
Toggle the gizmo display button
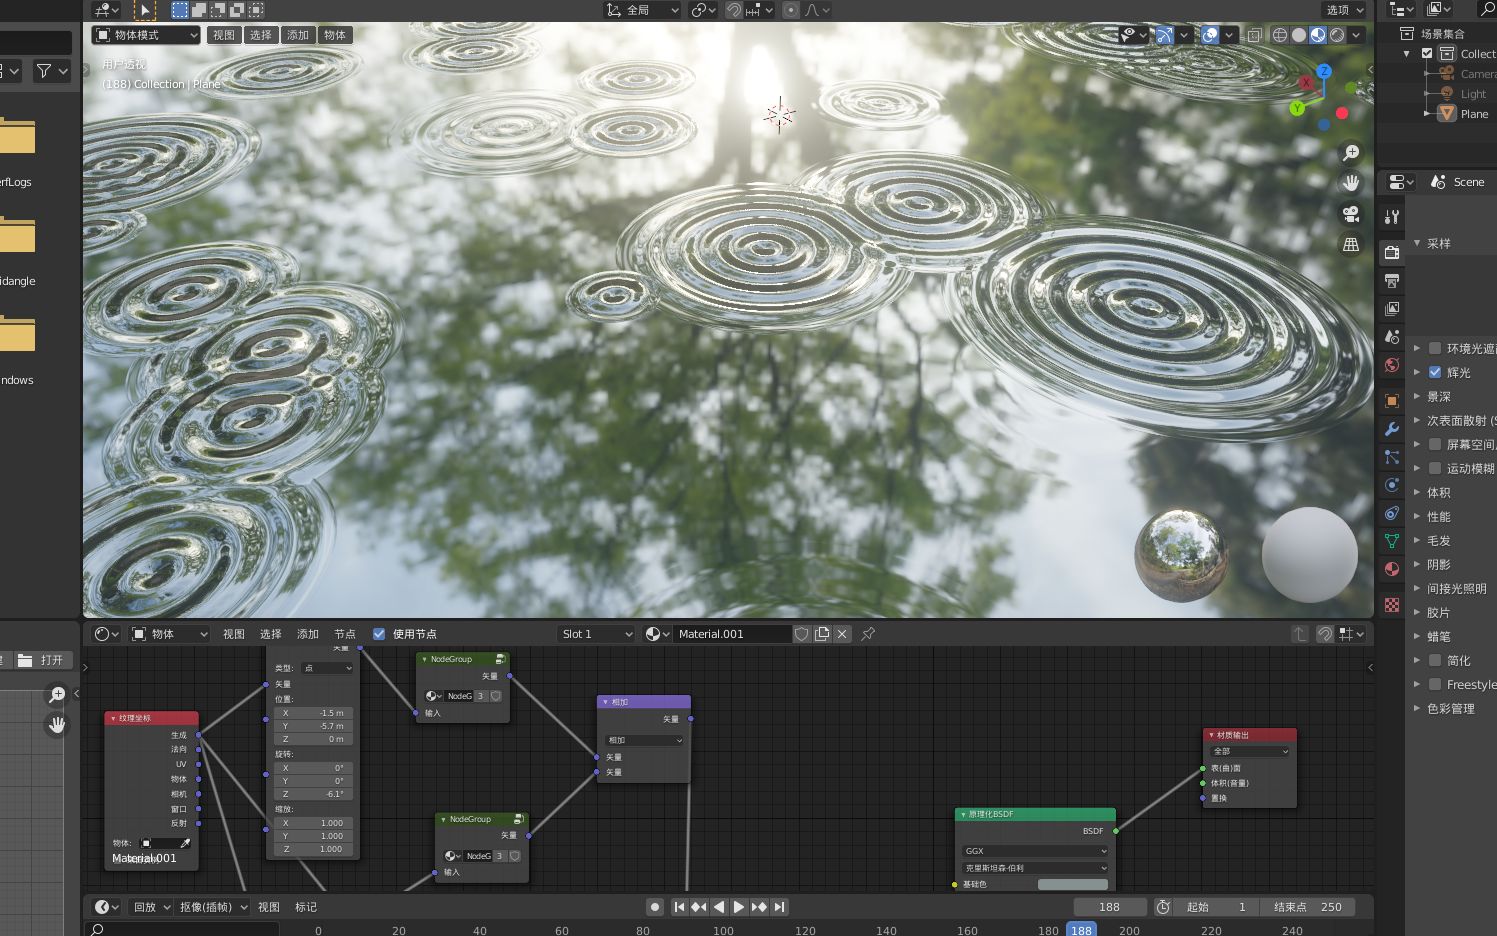pos(1165,35)
